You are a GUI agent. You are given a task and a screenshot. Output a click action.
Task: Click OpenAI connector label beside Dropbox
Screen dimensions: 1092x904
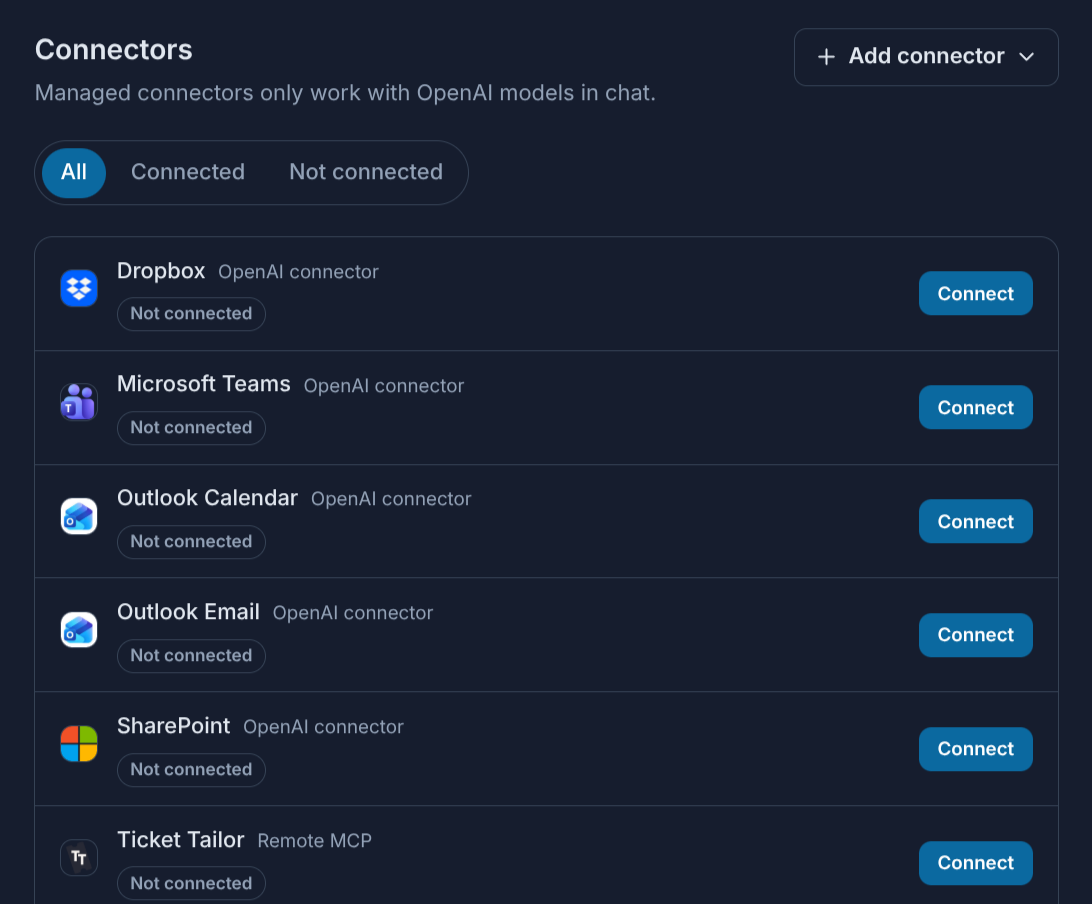(299, 272)
